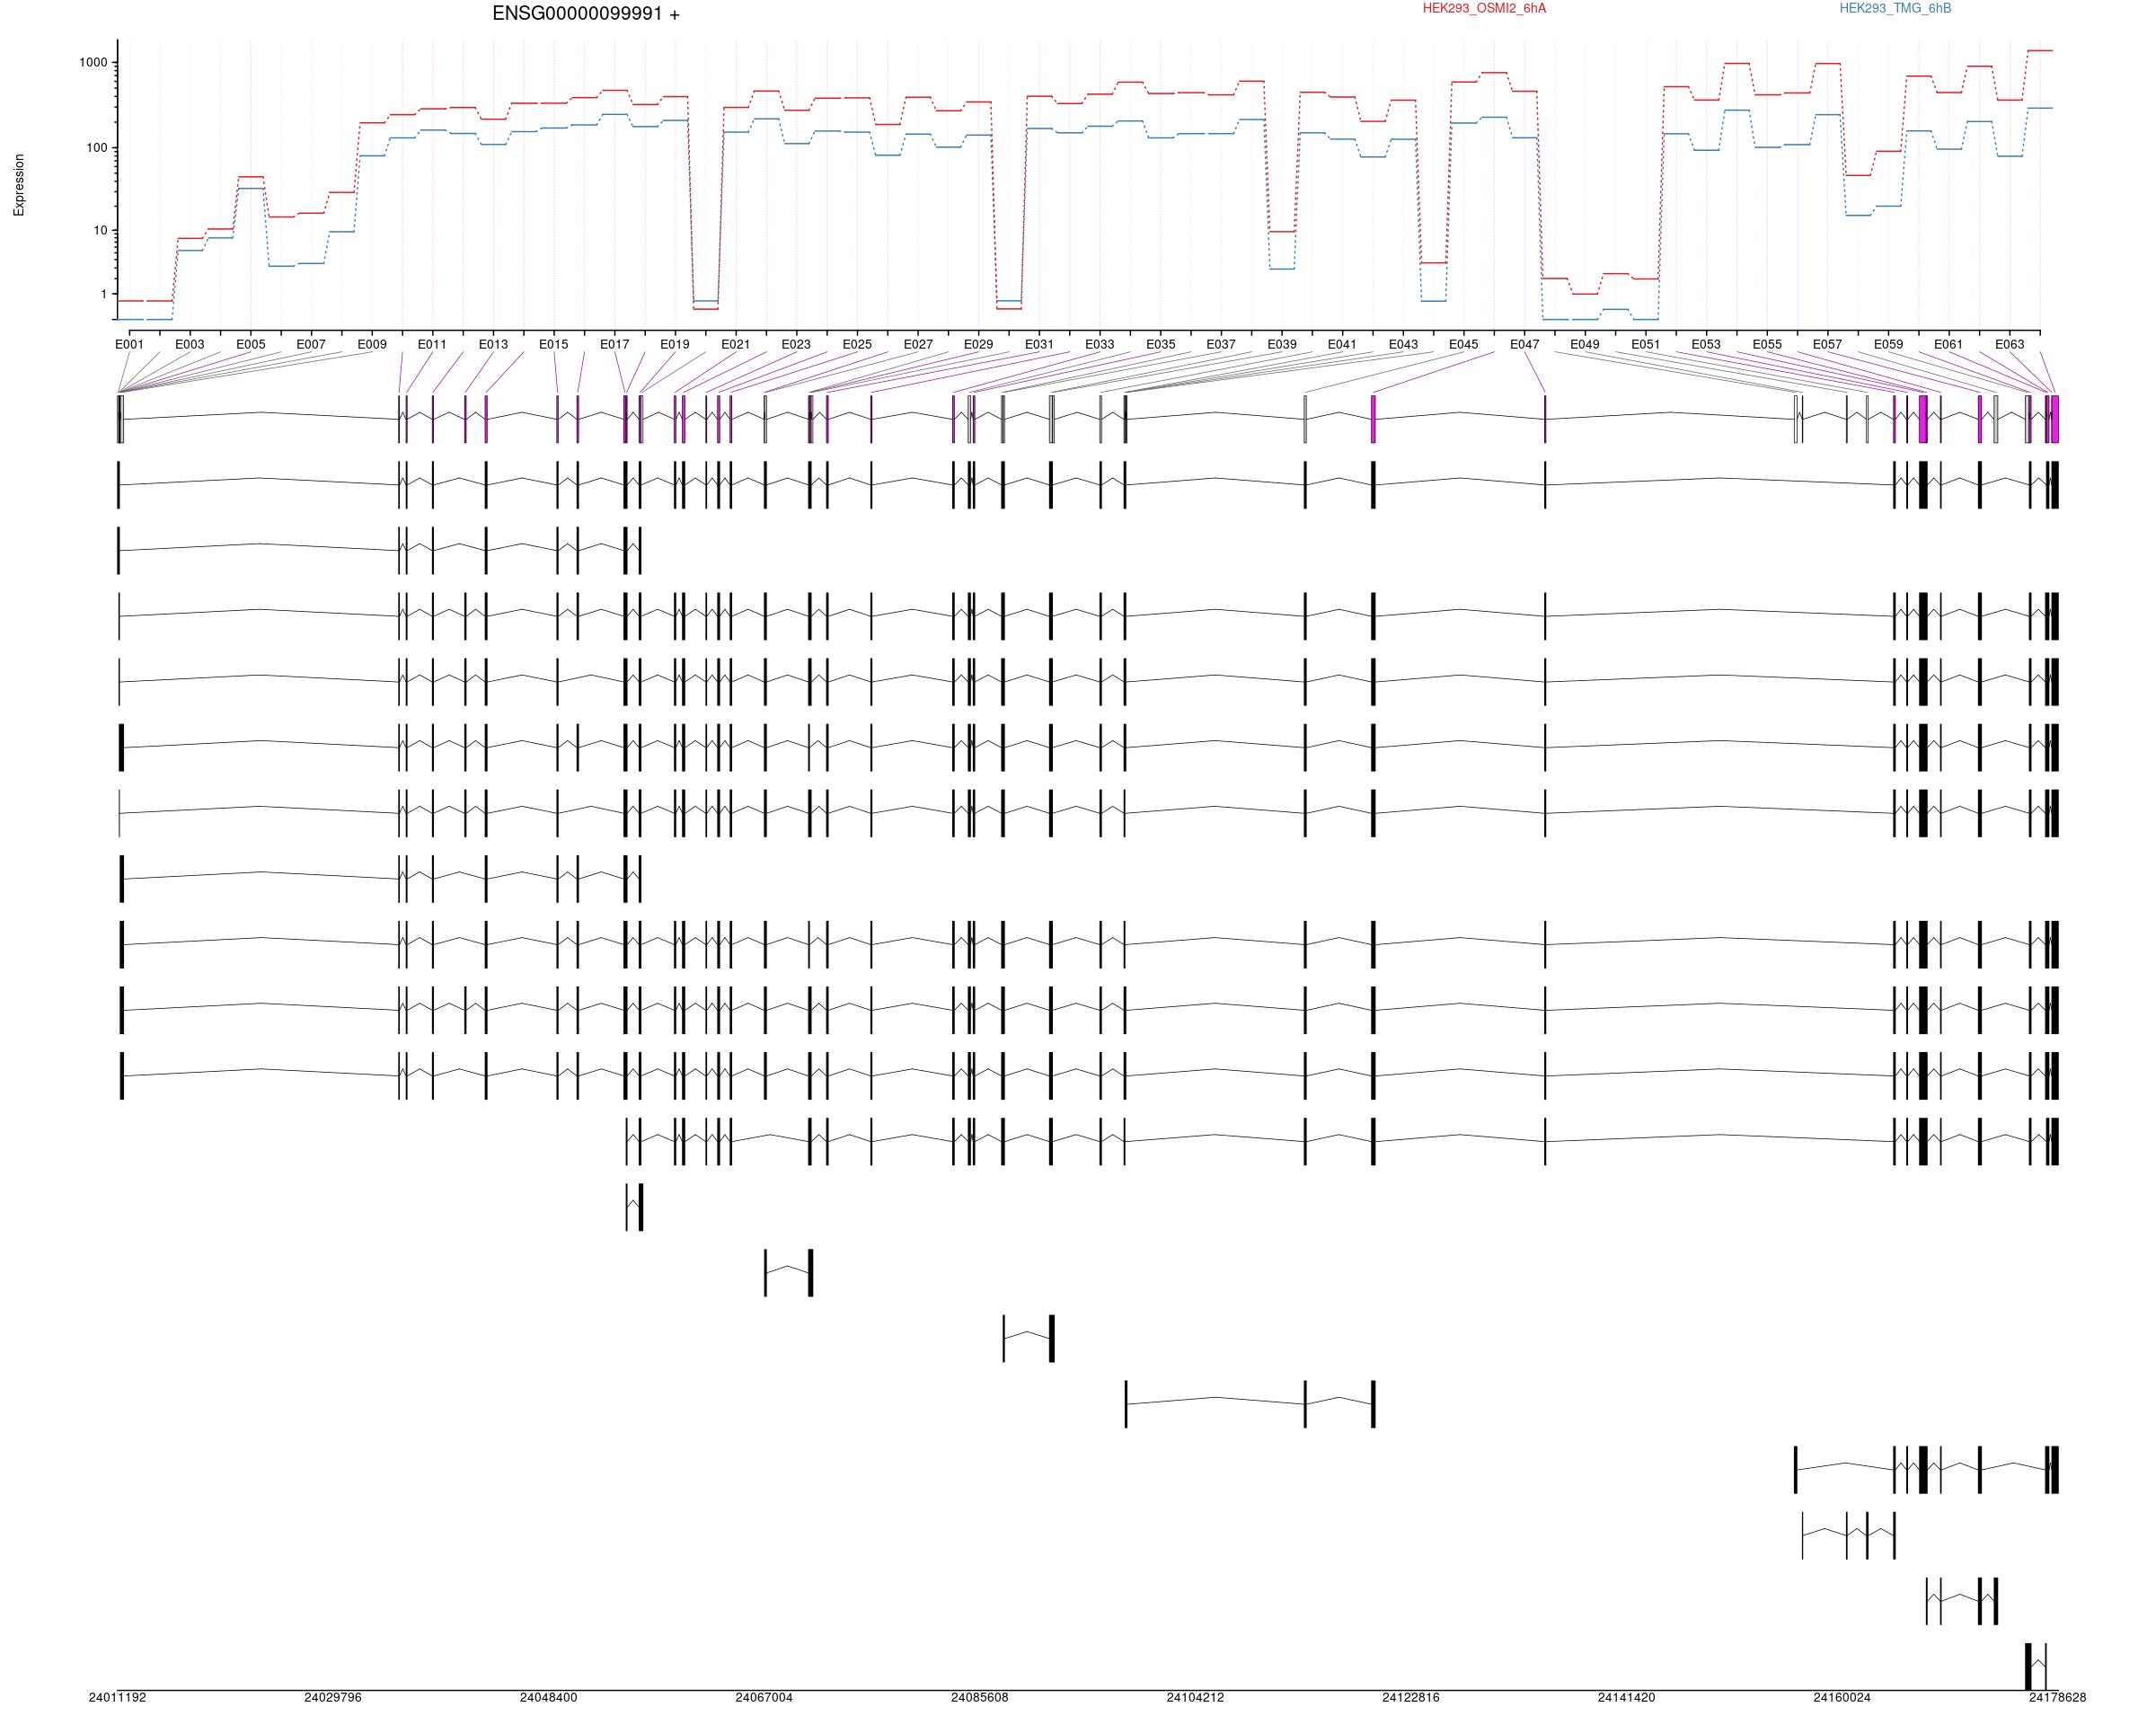The image size is (2156, 1716).
Task: Select exon label E029
Action: tap(979, 345)
